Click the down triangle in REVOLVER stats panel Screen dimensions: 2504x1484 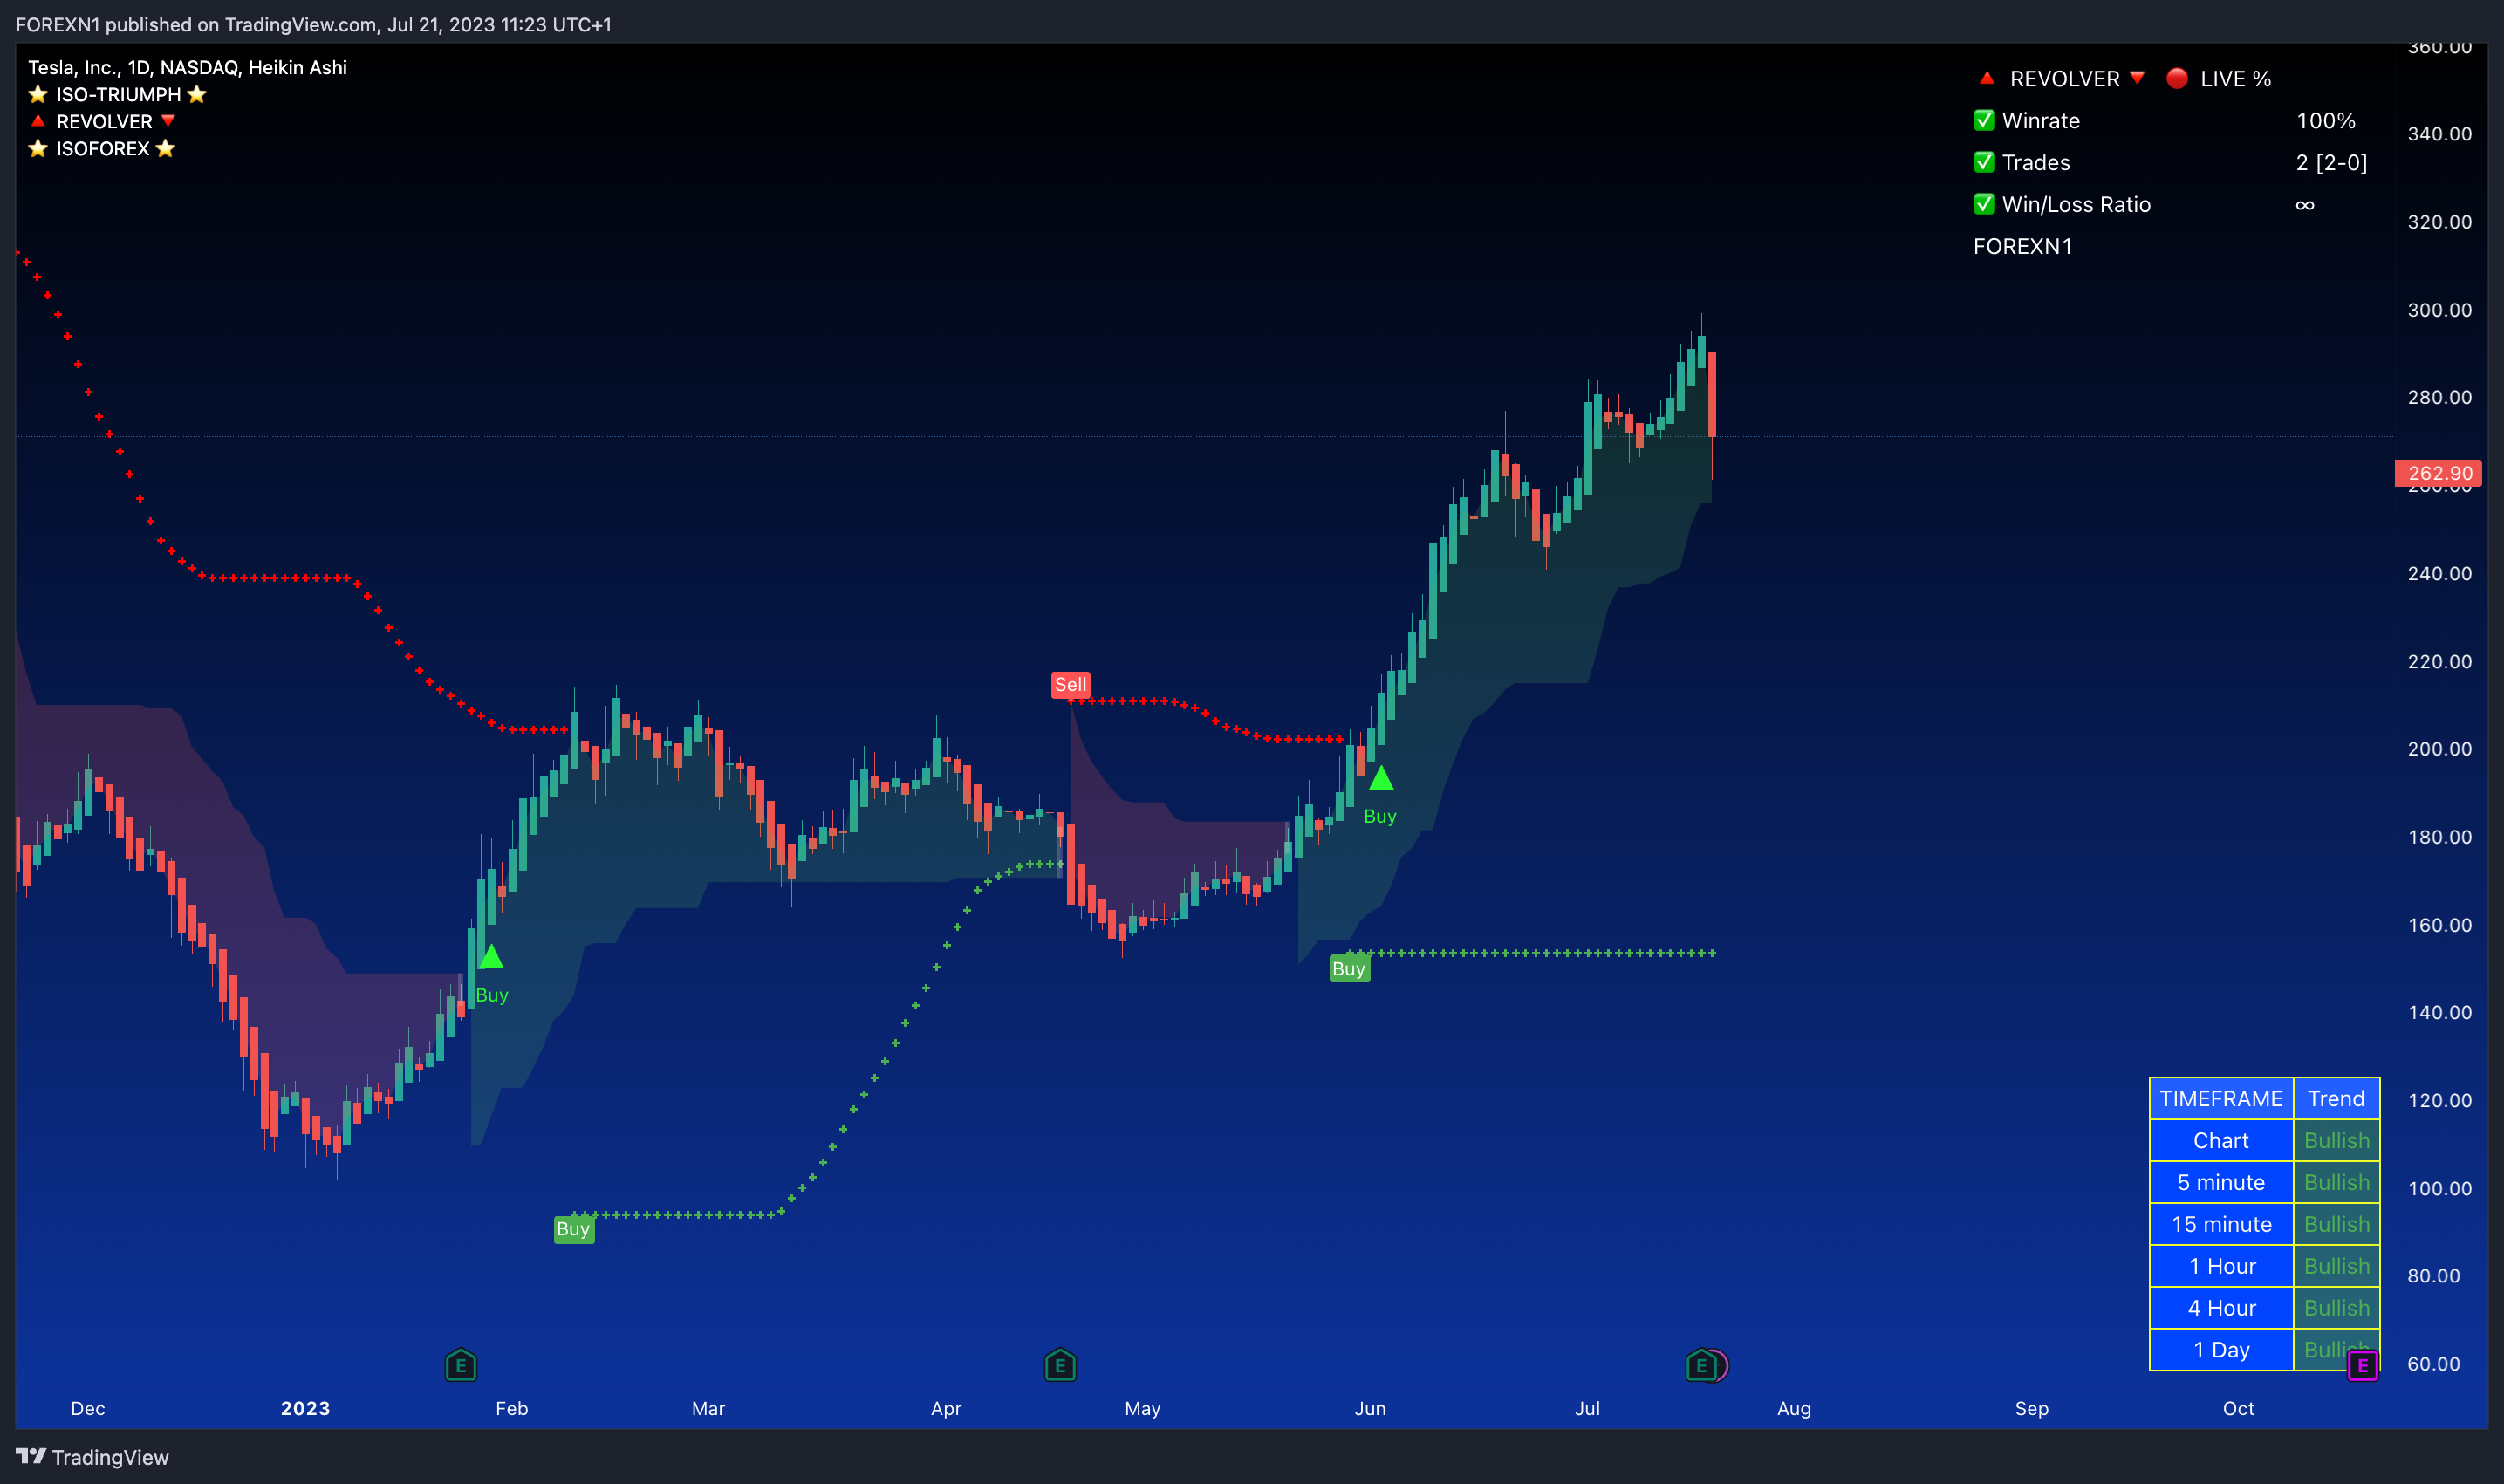click(x=2137, y=78)
